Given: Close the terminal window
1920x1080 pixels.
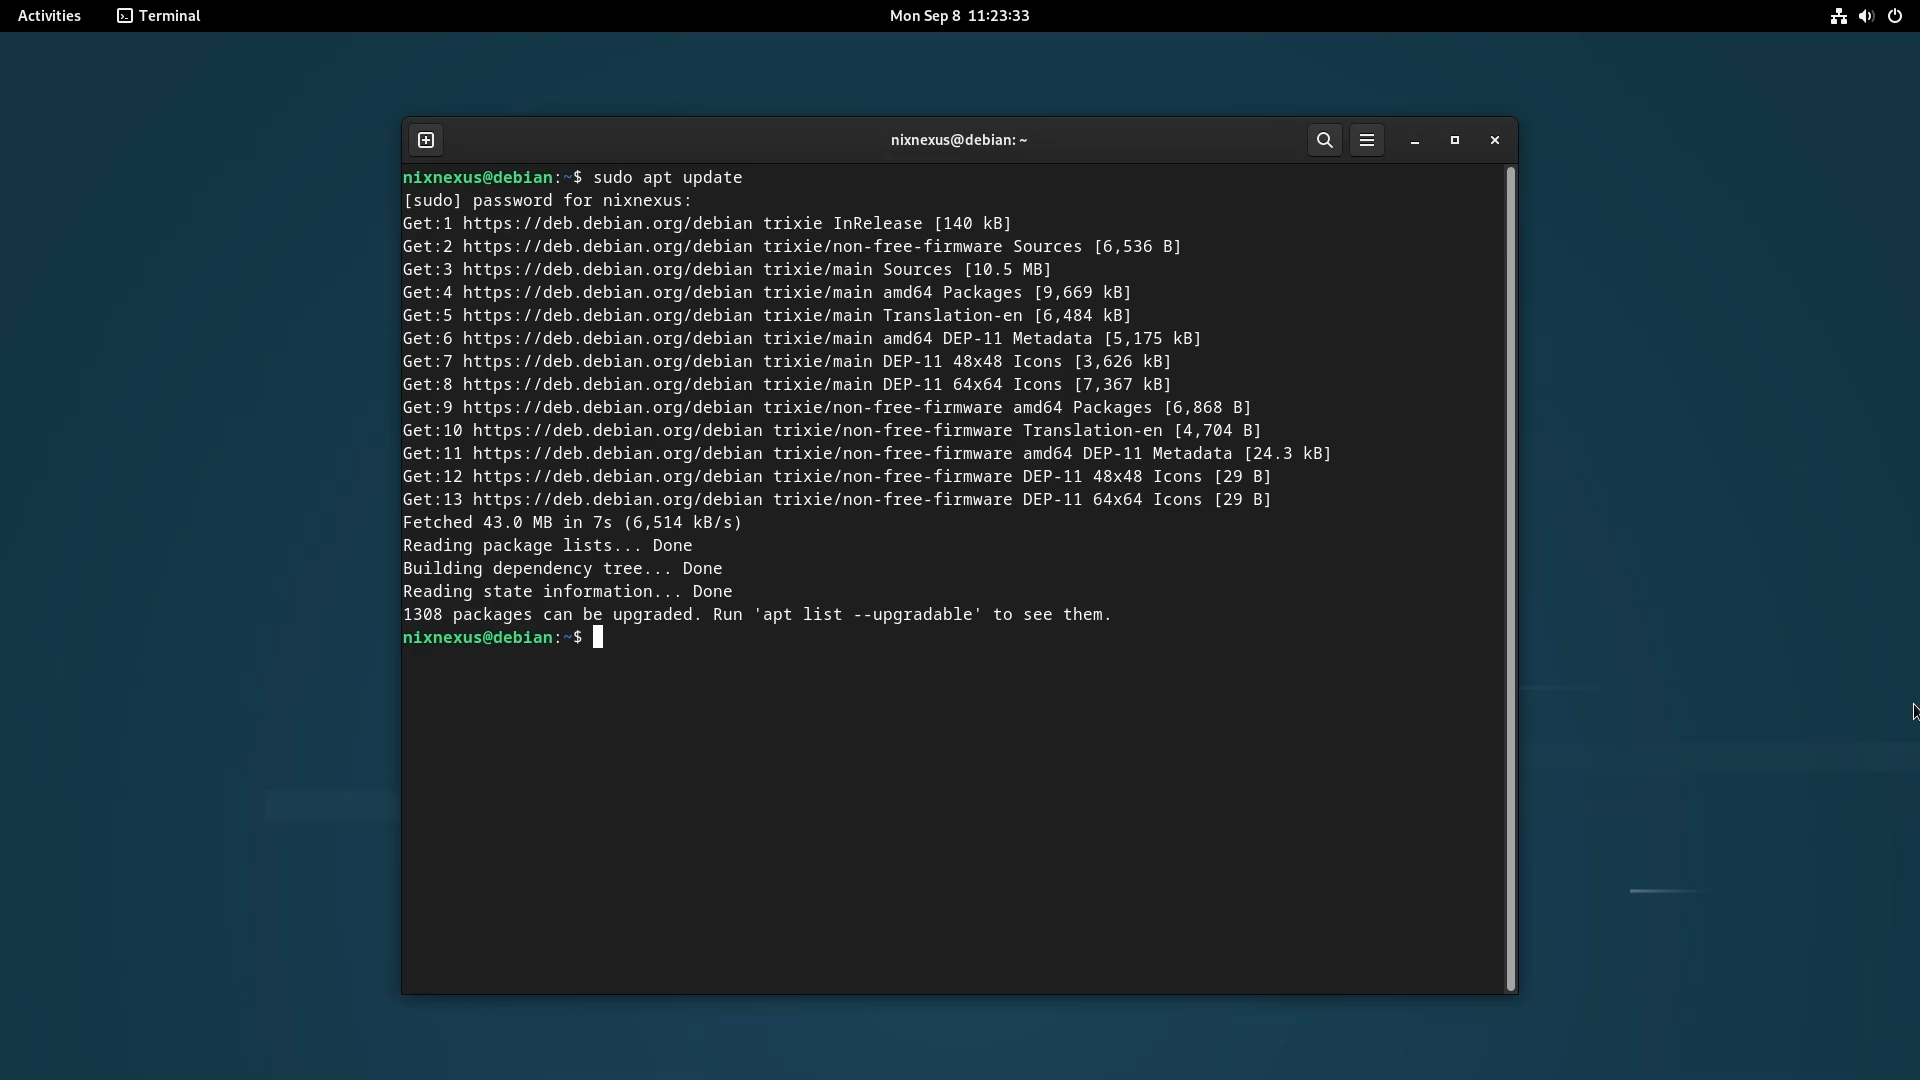Looking at the screenshot, I should pos(1495,140).
